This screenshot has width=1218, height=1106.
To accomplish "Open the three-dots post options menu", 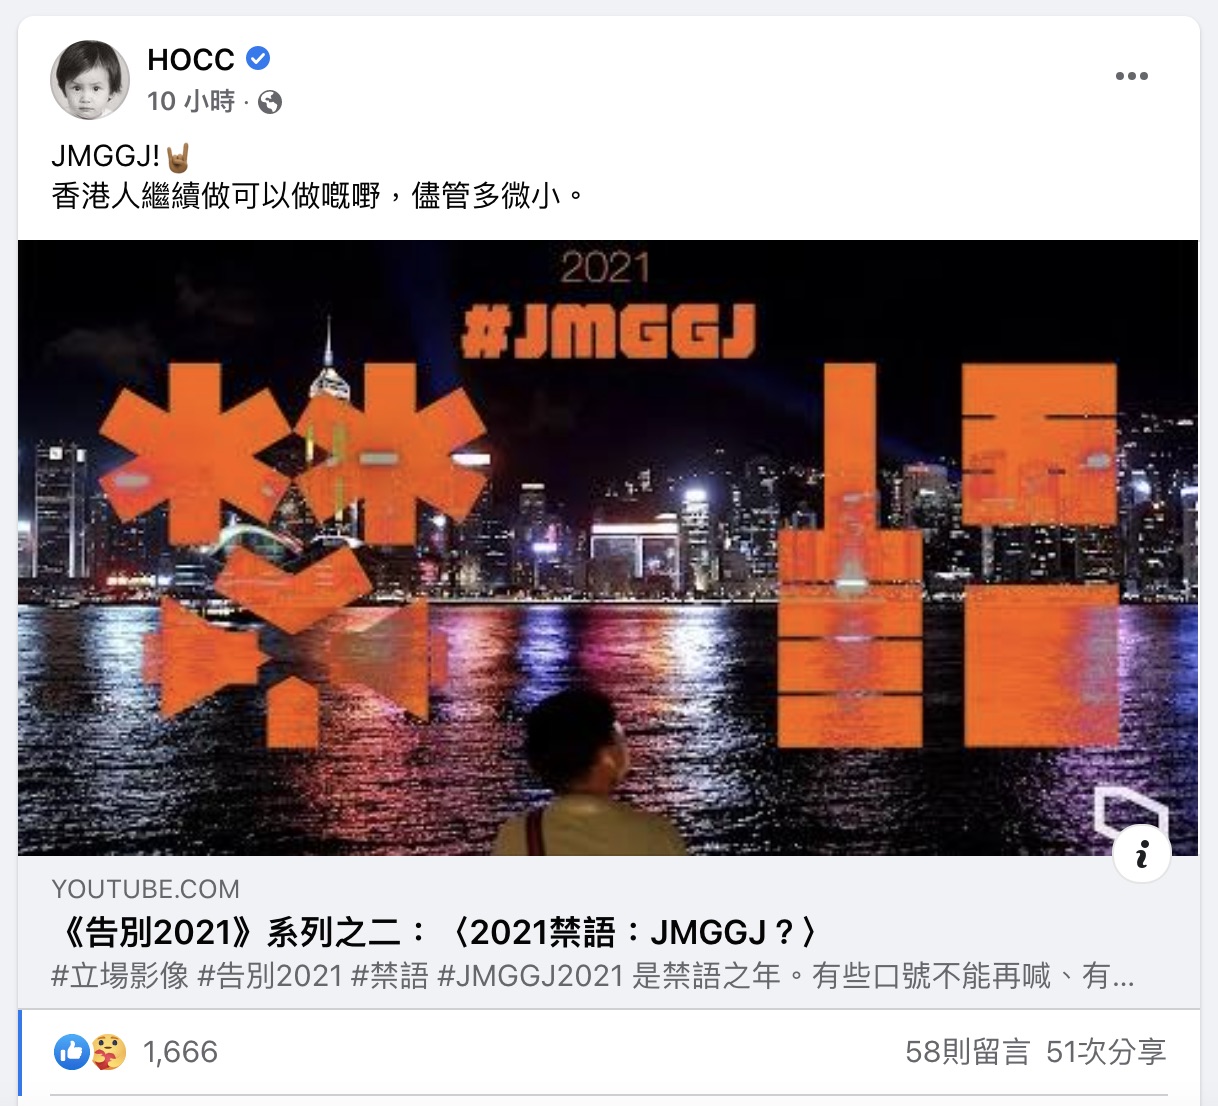I will point(1131,76).
